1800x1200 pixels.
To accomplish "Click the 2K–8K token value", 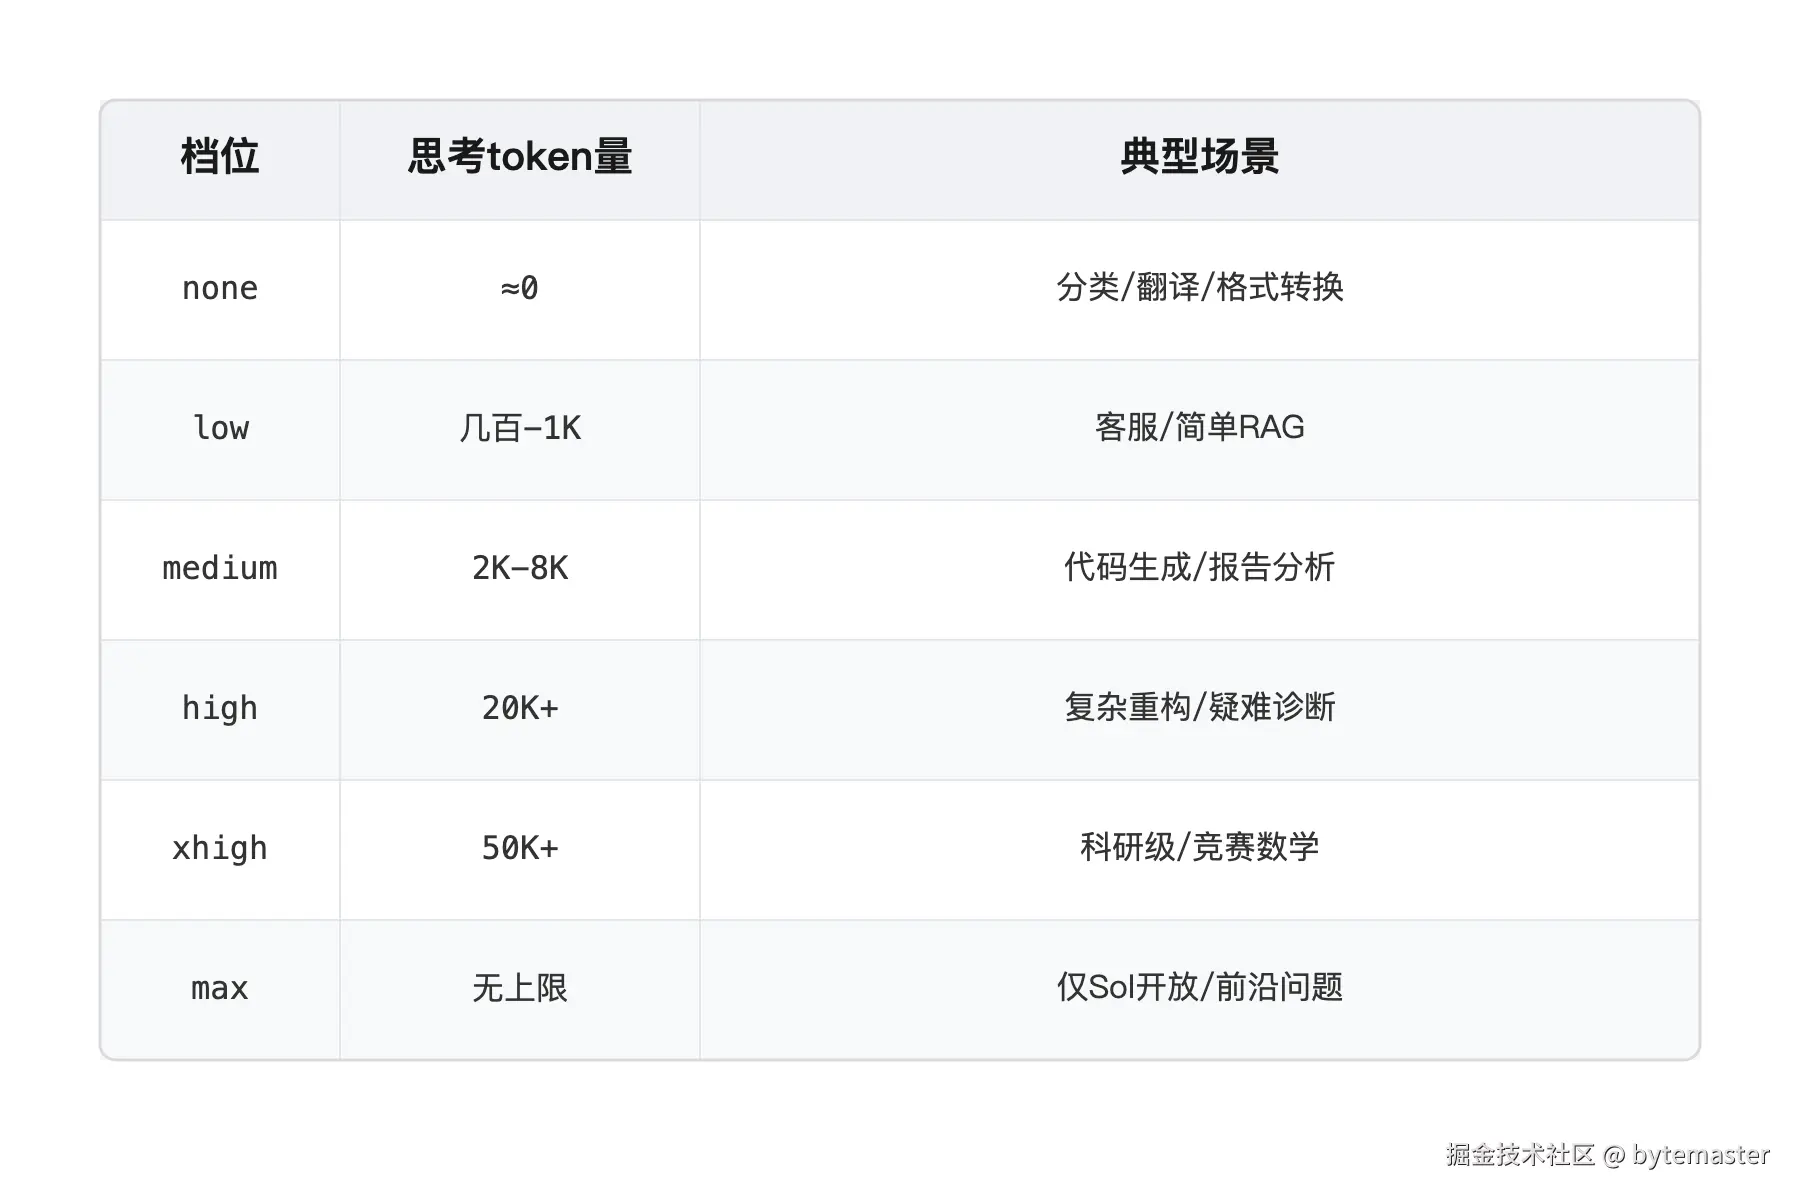I will (x=520, y=569).
